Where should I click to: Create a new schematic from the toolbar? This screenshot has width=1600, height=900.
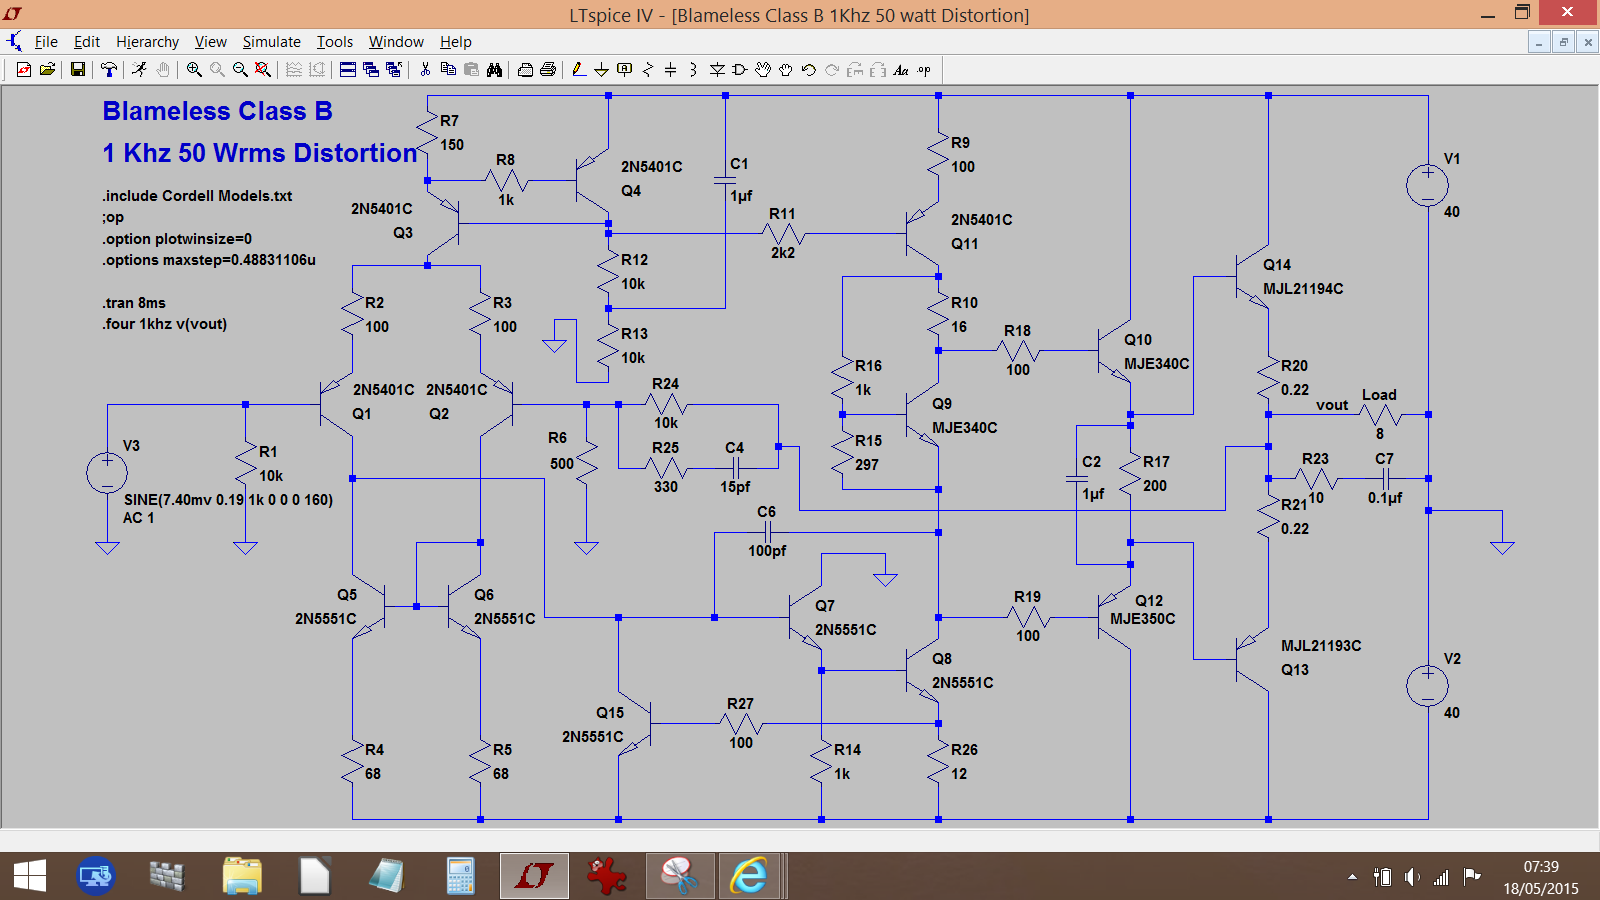click(x=24, y=70)
